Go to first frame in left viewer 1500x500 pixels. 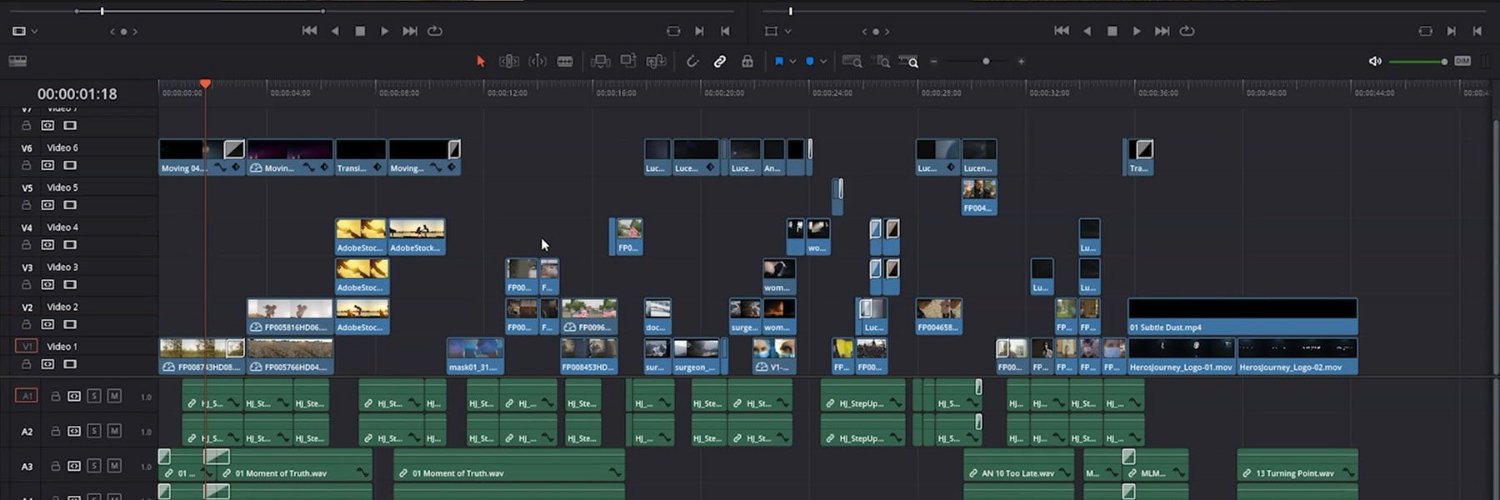(310, 31)
